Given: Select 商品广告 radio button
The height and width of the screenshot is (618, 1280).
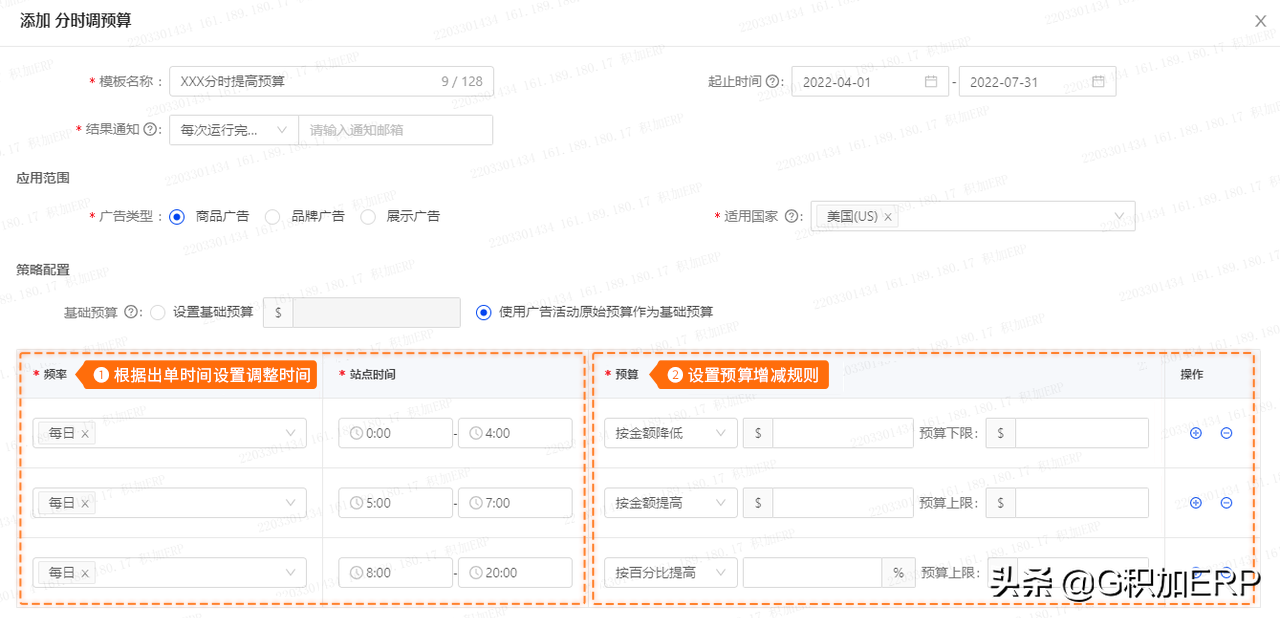Looking at the screenshot, I should (x=177, y=216).
